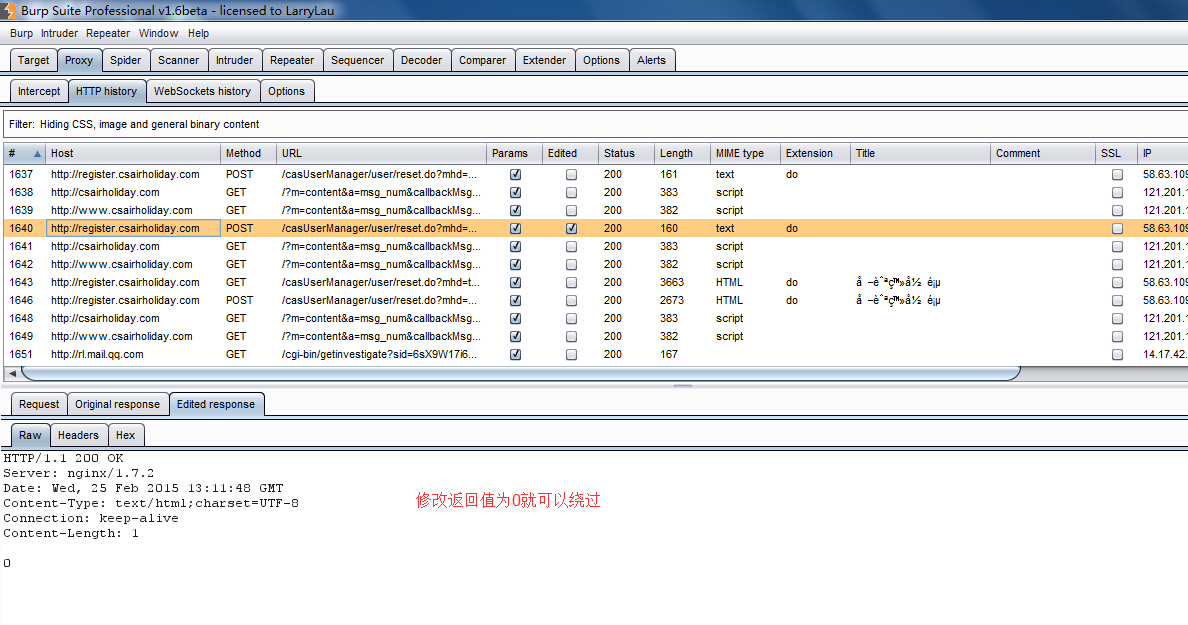Select the HTTP history sub-tab
This screenshot has width=1188, height=625.
[106, 92]
